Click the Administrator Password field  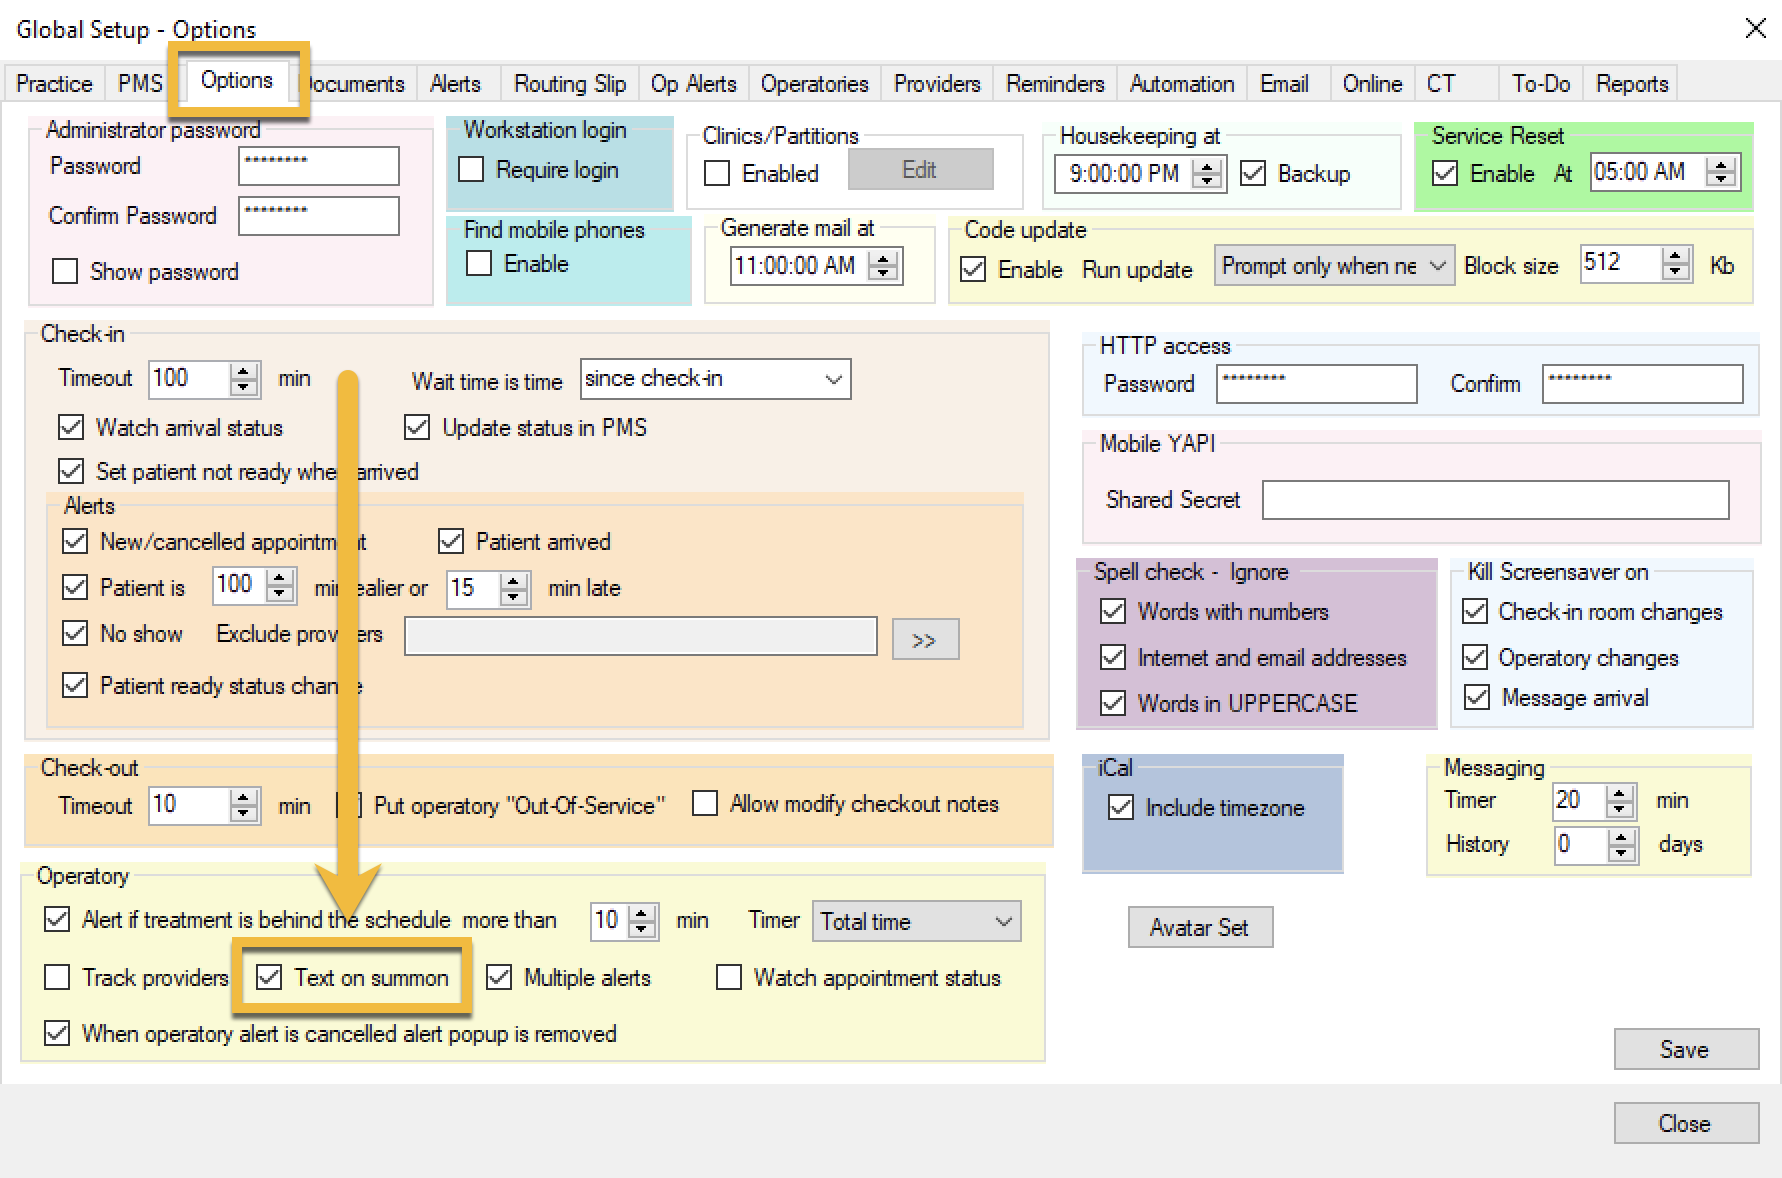[319, 166]
